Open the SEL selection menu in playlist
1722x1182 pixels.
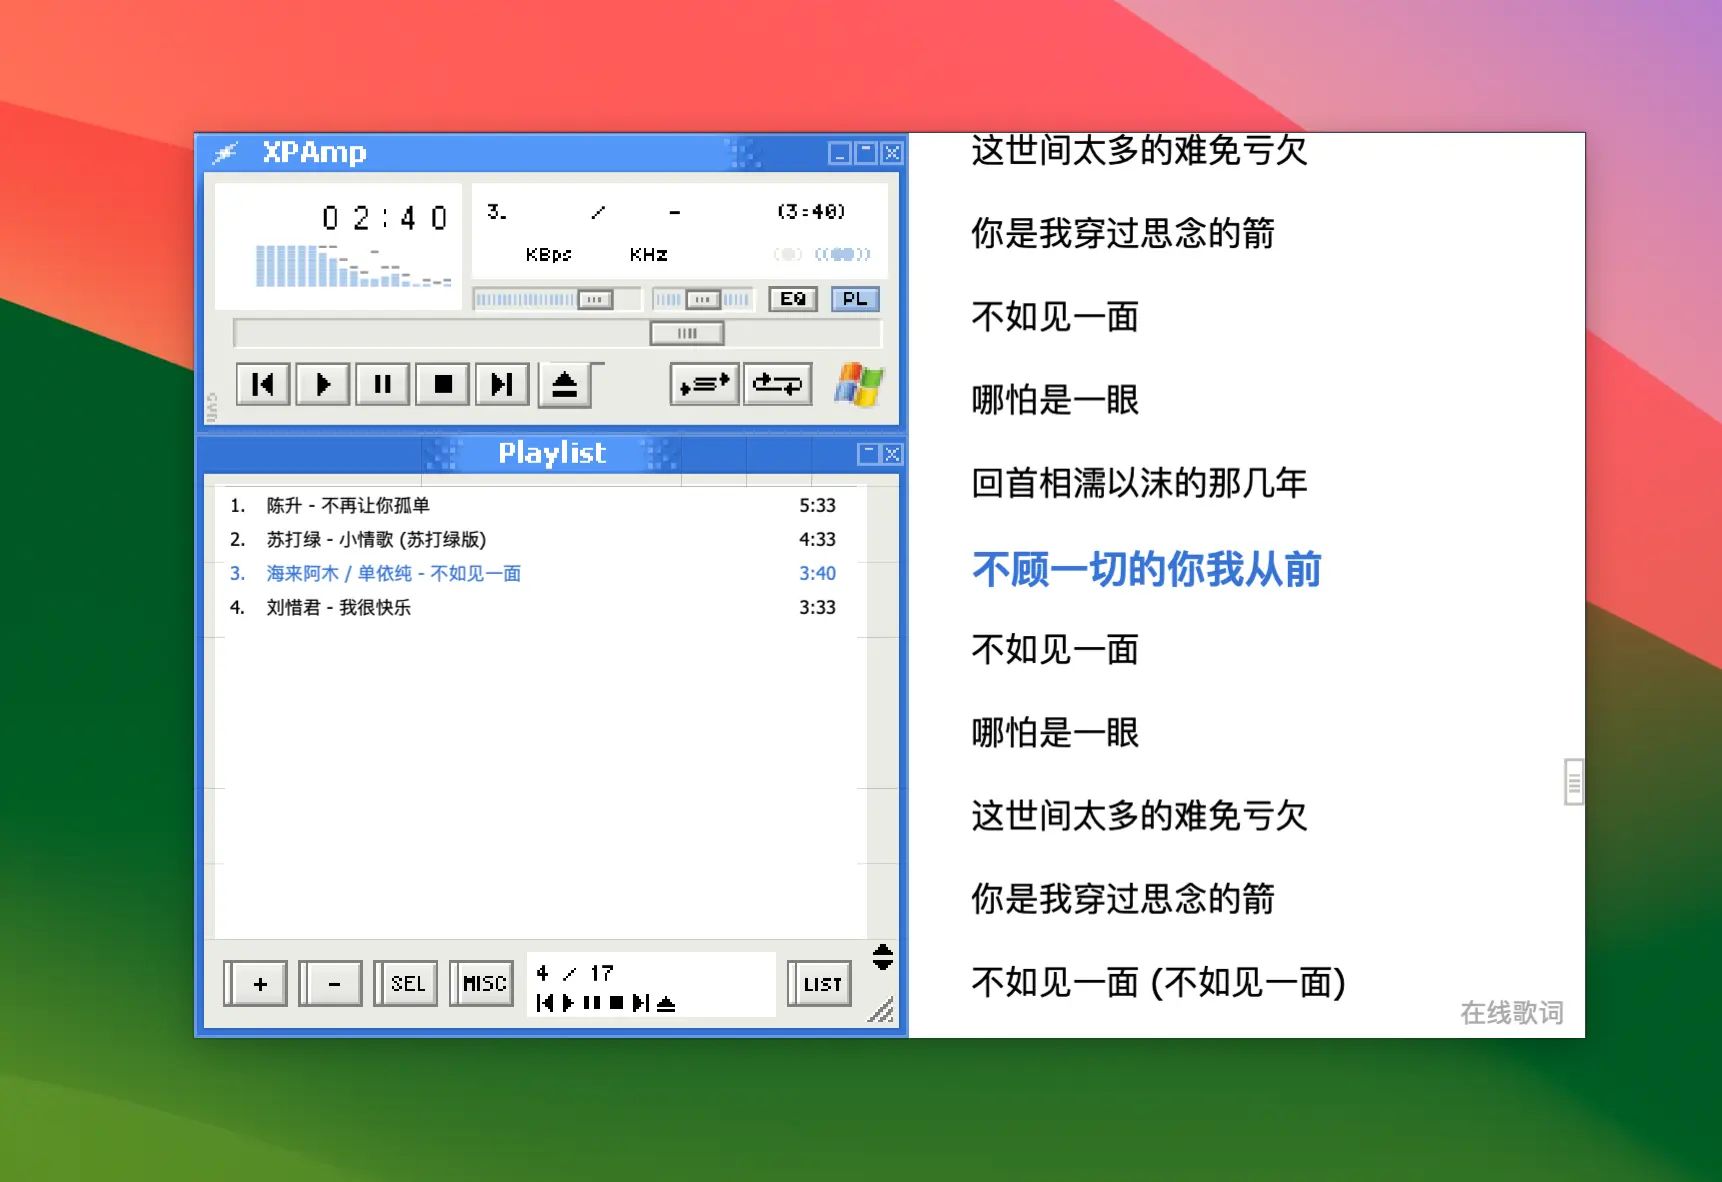click(x=406, y=984)
